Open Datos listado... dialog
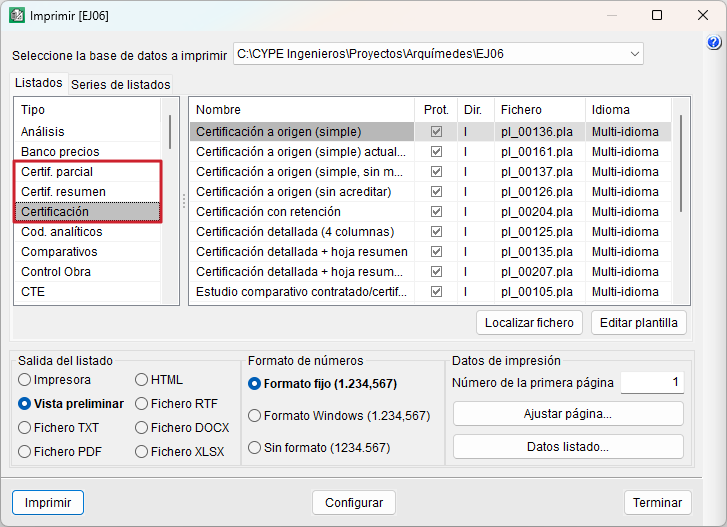727x527 pixels. tap(568, 447)
